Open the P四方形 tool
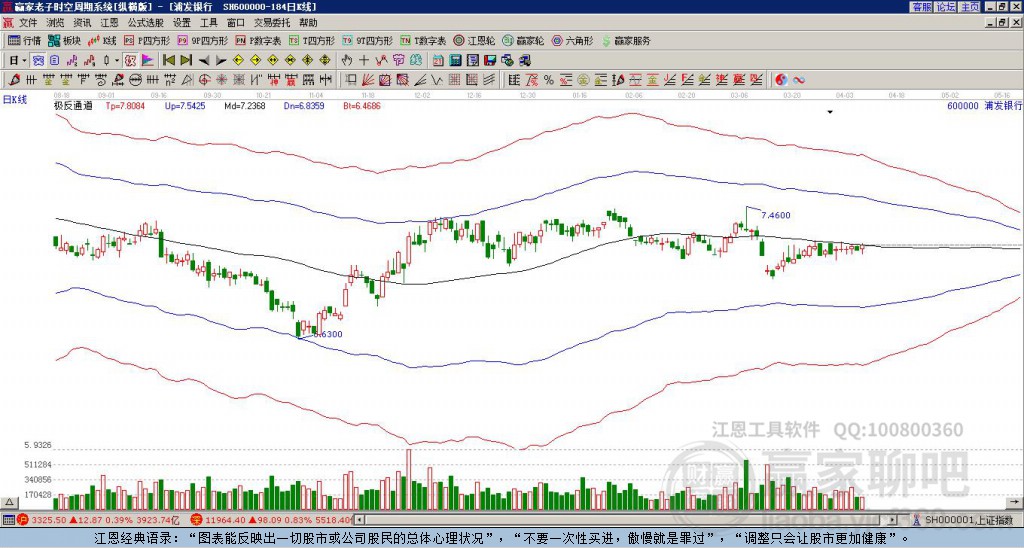This screenshot has height=548, width=1024. tap(148, 40)
